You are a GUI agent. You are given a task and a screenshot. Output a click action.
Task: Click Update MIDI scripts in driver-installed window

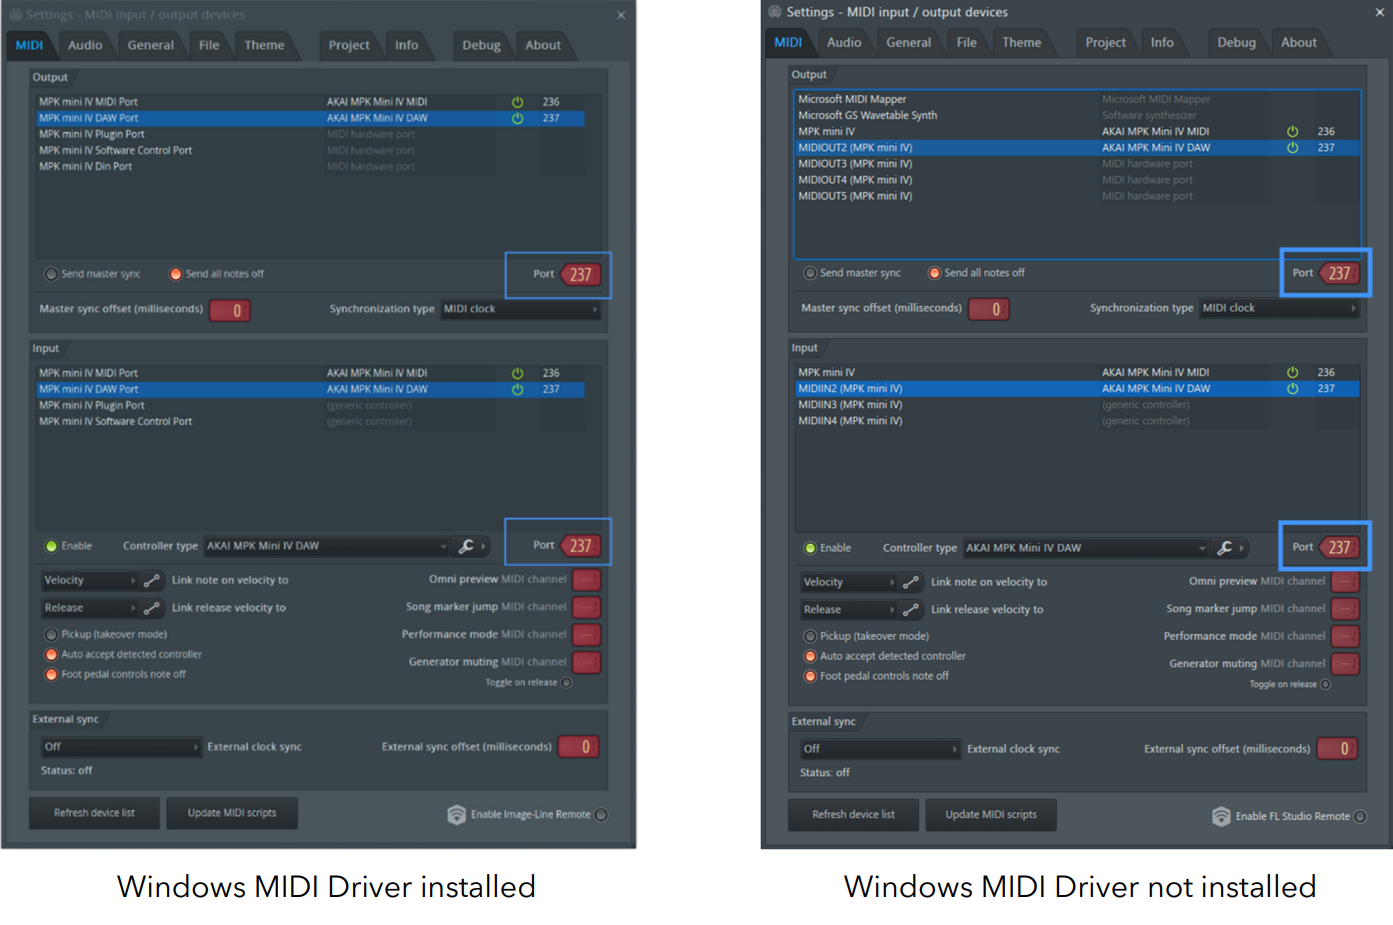click(232, 813)
